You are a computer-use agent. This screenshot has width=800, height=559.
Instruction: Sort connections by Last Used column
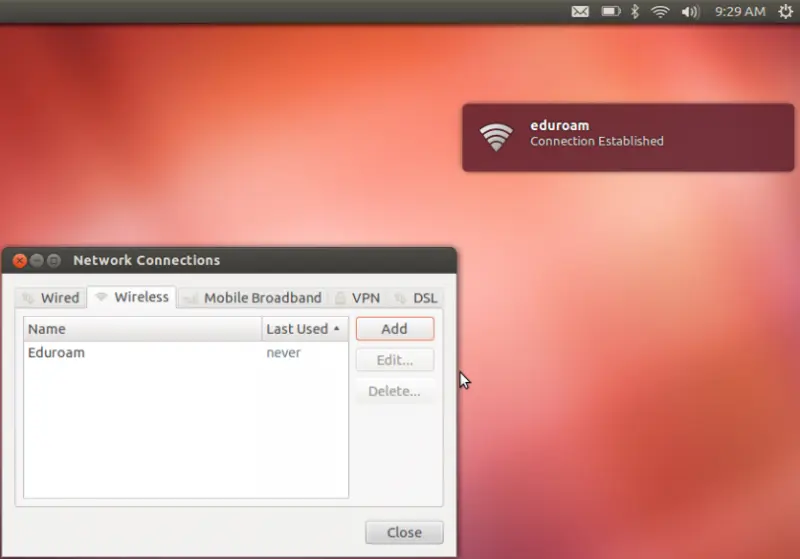point(304,328)
